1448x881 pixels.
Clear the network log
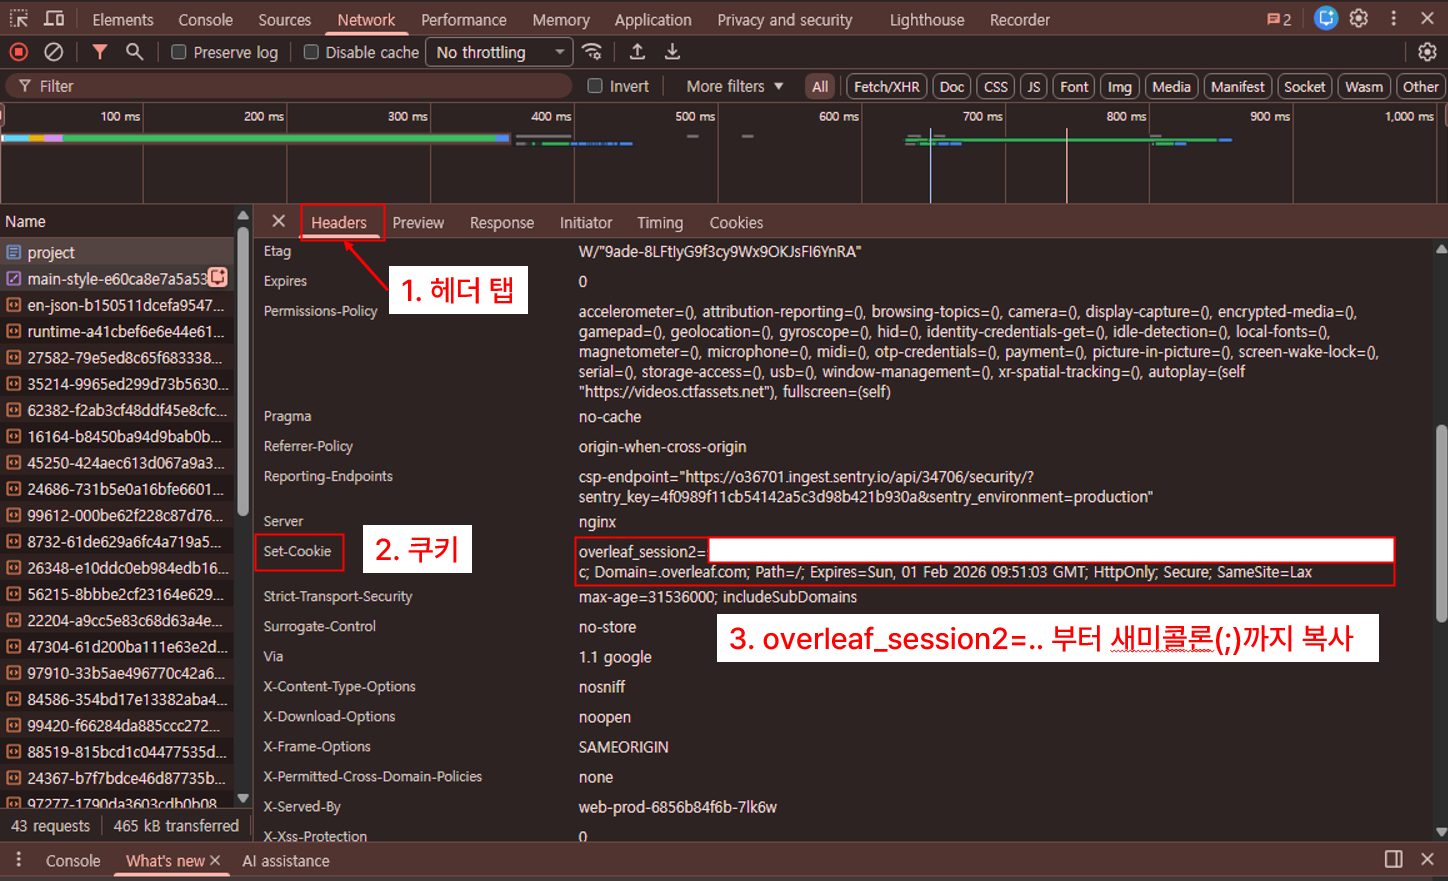(54, 52)
